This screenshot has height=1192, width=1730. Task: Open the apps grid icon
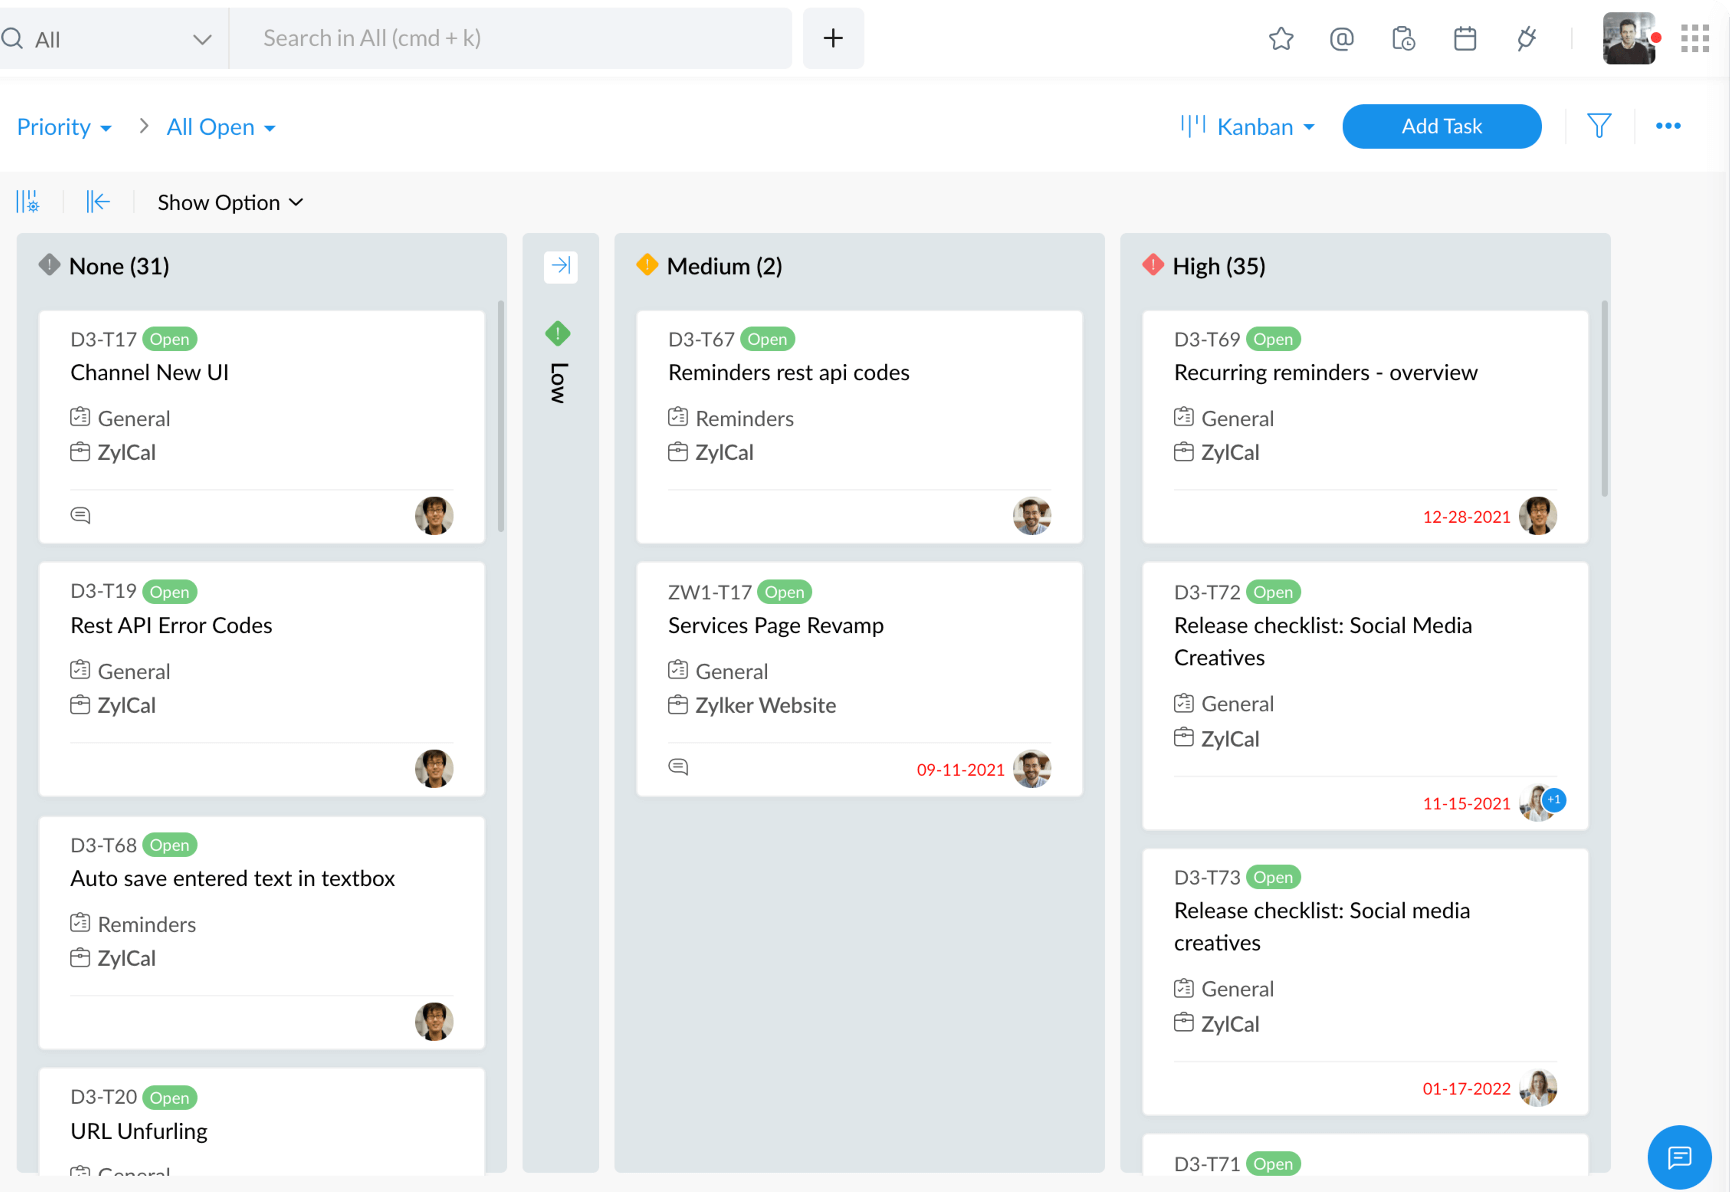(1695, 37)
